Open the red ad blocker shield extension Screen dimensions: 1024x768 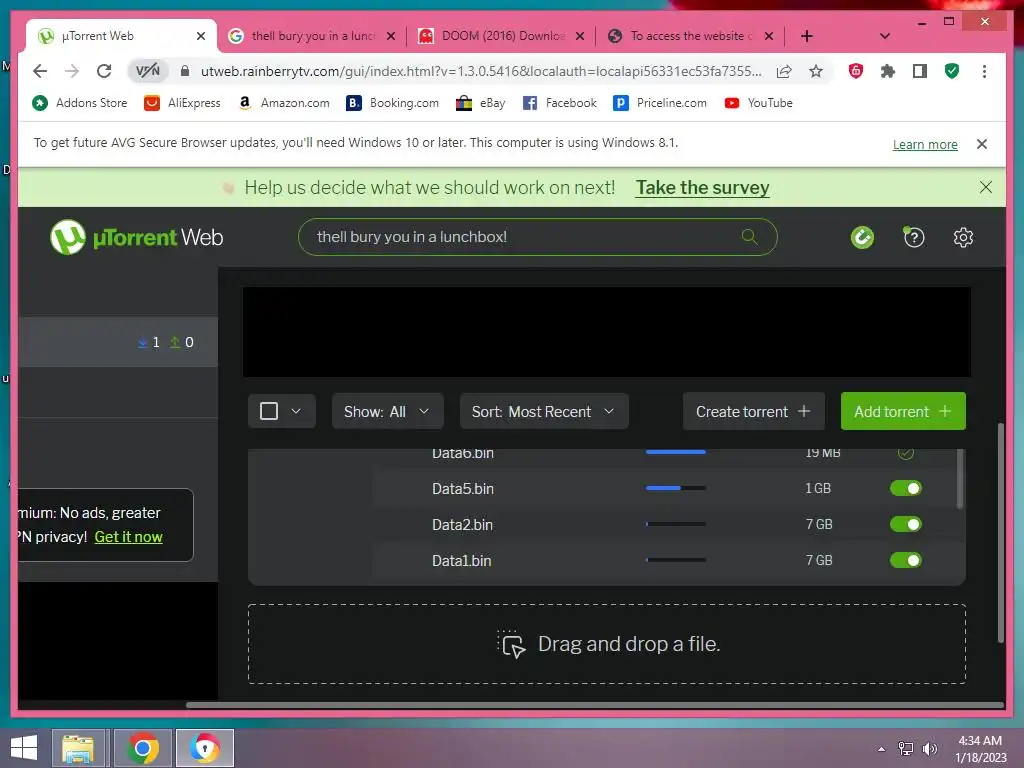point(856,71)
